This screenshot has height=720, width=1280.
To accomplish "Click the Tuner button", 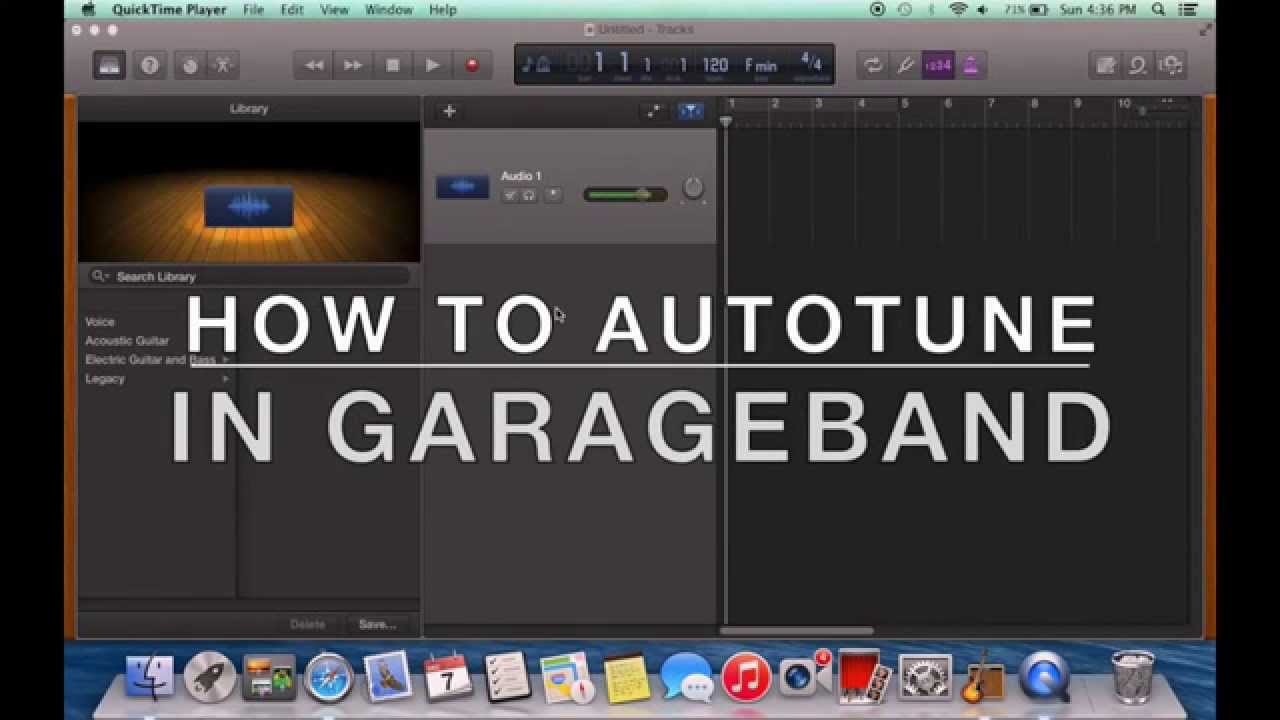I will (x=906, y=66).
